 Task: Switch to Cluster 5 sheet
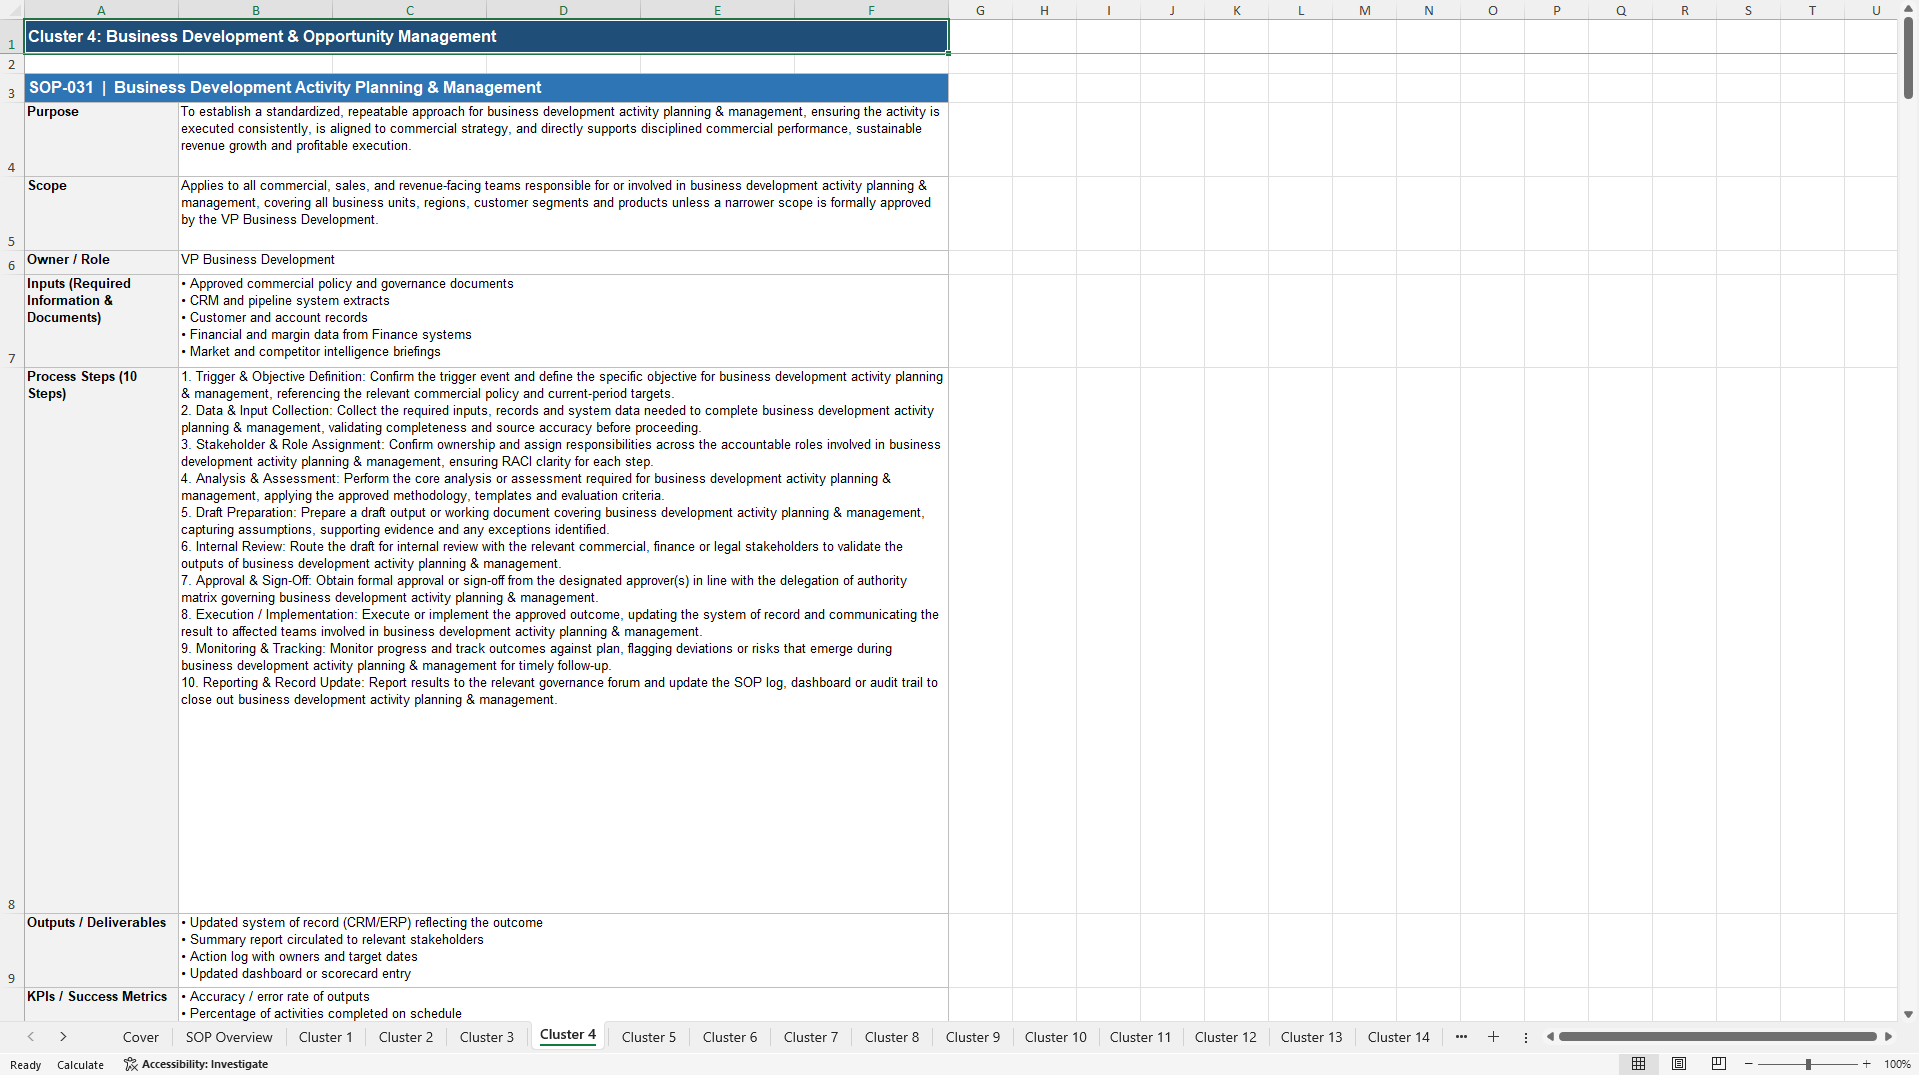click(649, 1037)
